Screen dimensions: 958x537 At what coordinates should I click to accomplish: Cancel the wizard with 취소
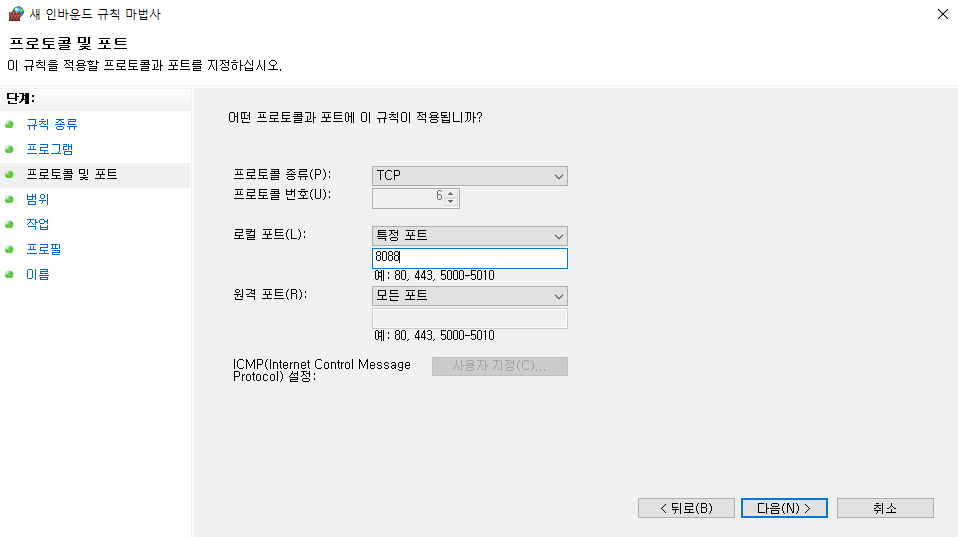tap(884, 508)
